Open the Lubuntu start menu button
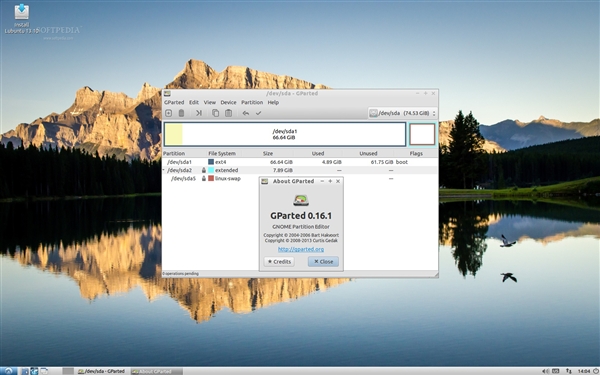 8,371
